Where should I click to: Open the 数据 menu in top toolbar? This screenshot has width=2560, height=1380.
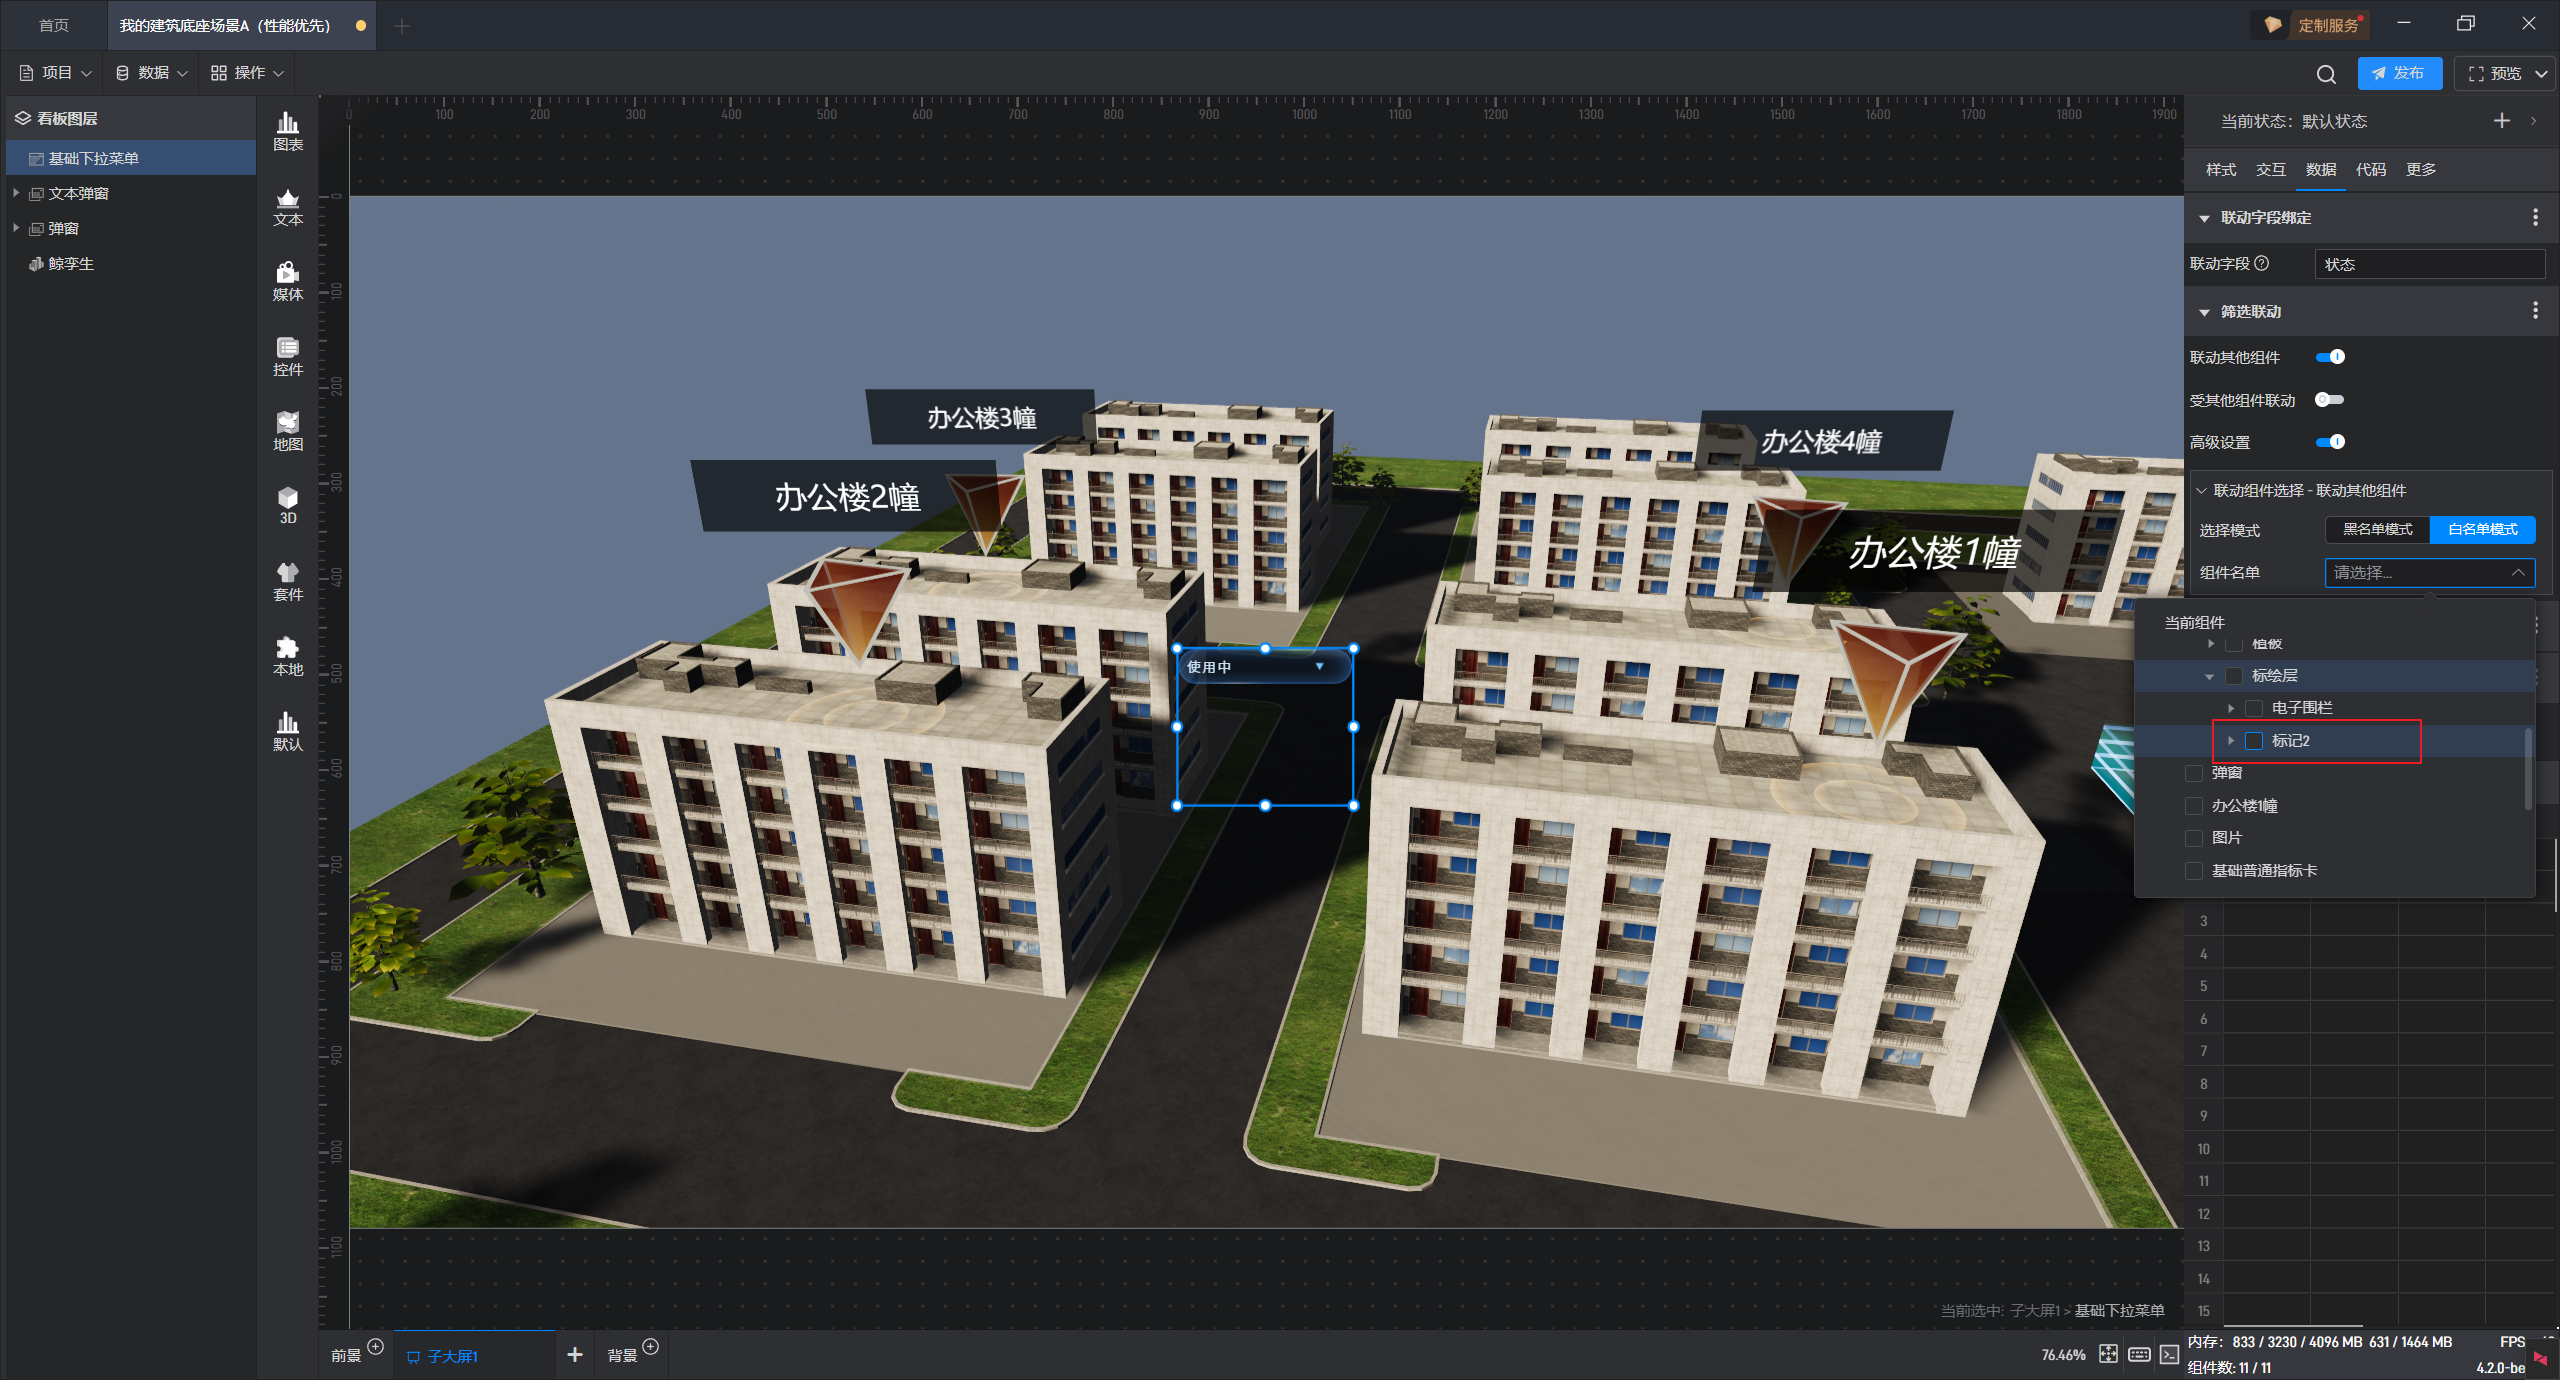point(152,73)
